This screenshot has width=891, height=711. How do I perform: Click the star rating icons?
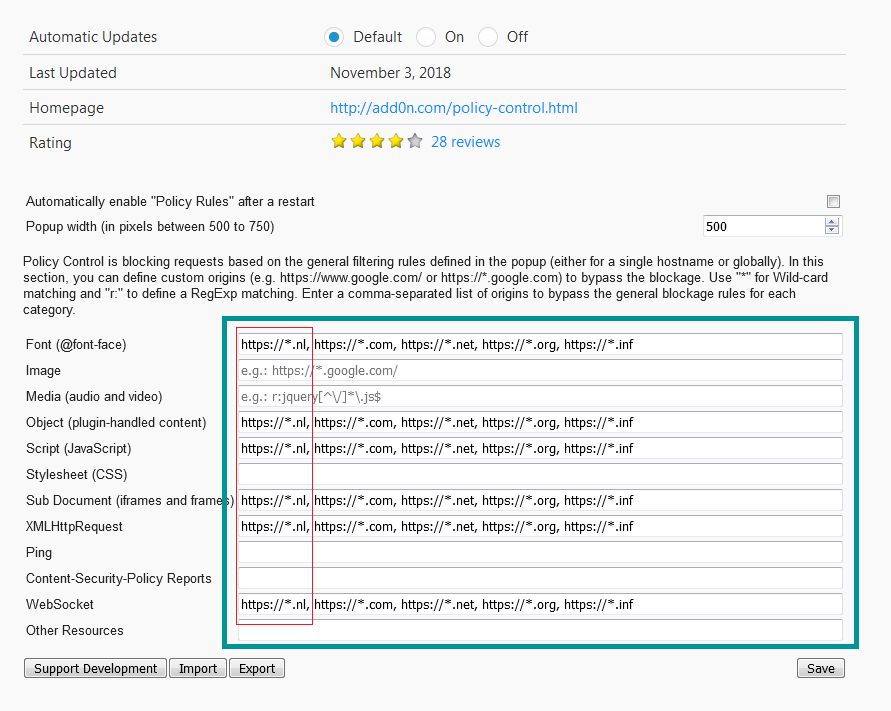pyautogui.click(x=377, y=142)
